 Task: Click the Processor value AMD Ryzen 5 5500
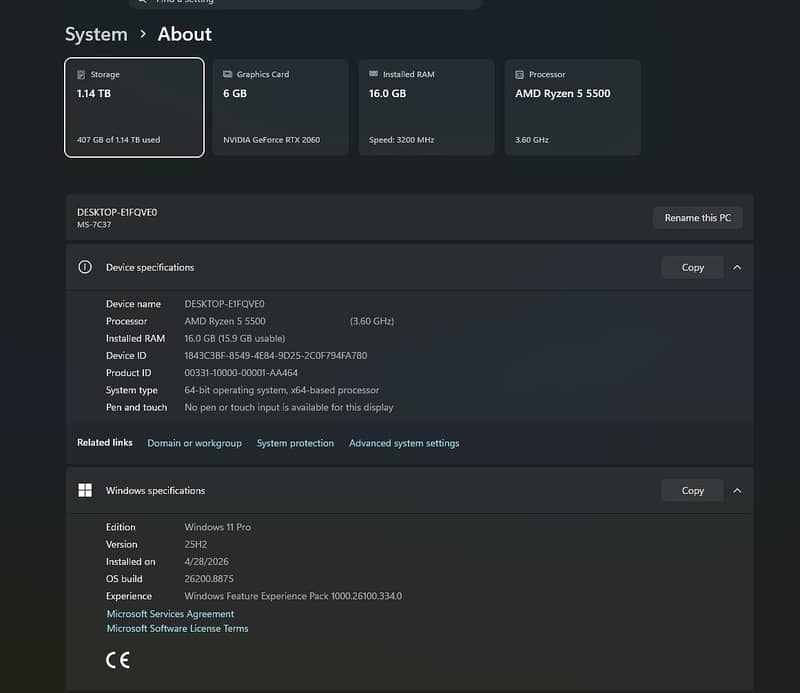tap(225, 321)
